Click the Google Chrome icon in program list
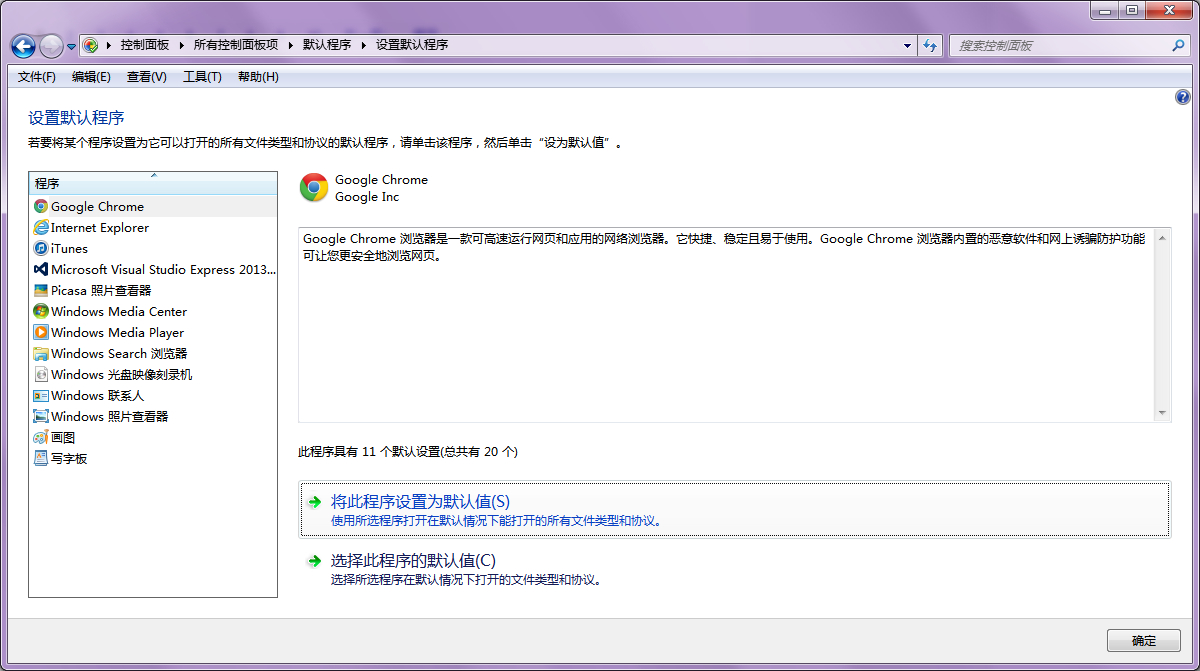This screenshot has height=671, width=1200. [41, 206]
